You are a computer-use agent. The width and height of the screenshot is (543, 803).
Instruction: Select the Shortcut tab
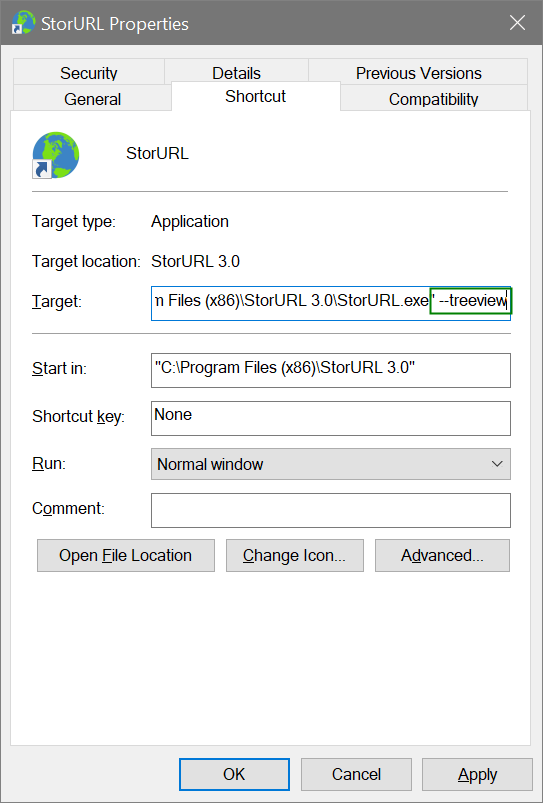point(256,96)
